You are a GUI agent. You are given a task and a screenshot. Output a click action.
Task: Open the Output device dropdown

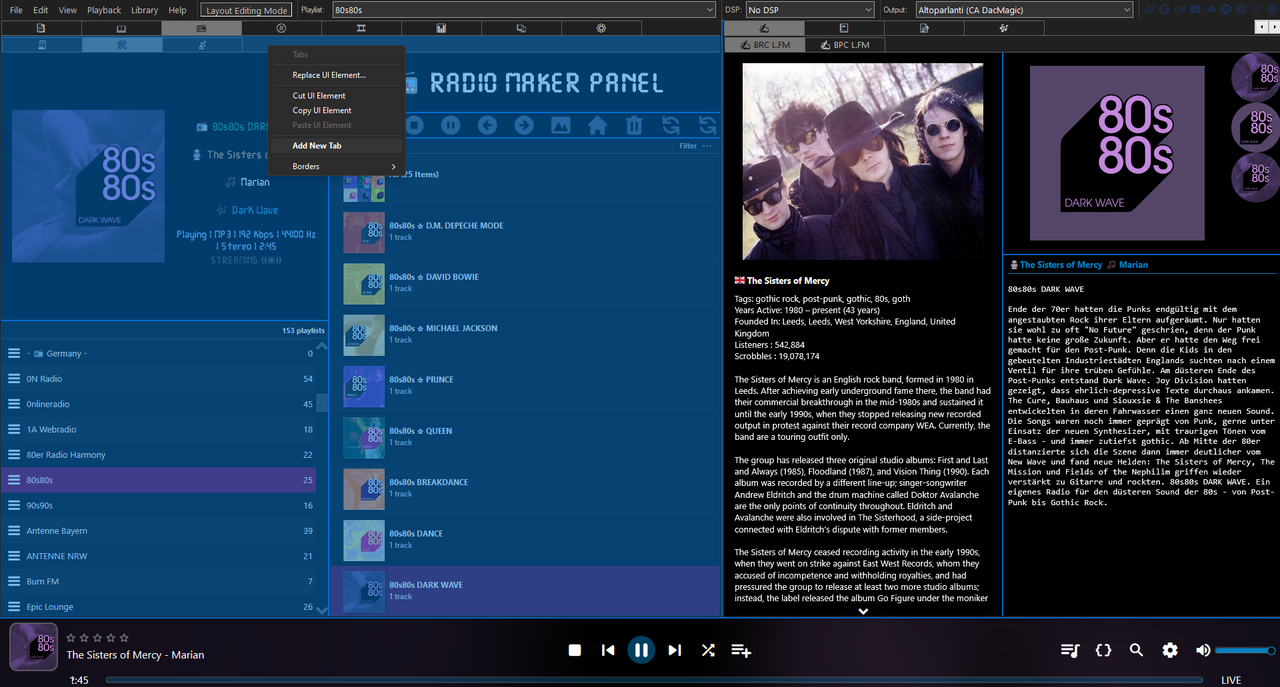(1024, 10)
